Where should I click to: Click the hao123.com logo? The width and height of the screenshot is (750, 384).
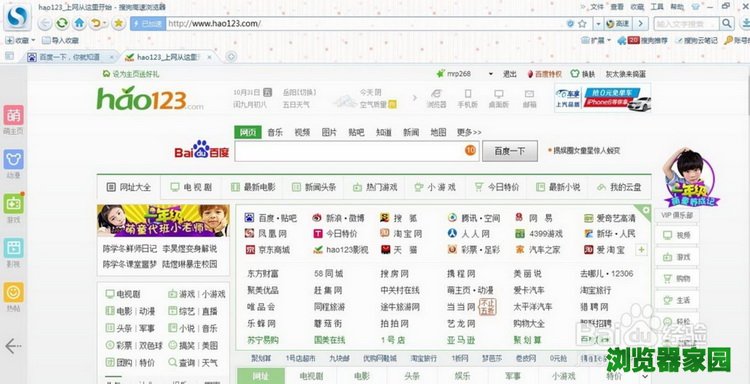point(150,98)
